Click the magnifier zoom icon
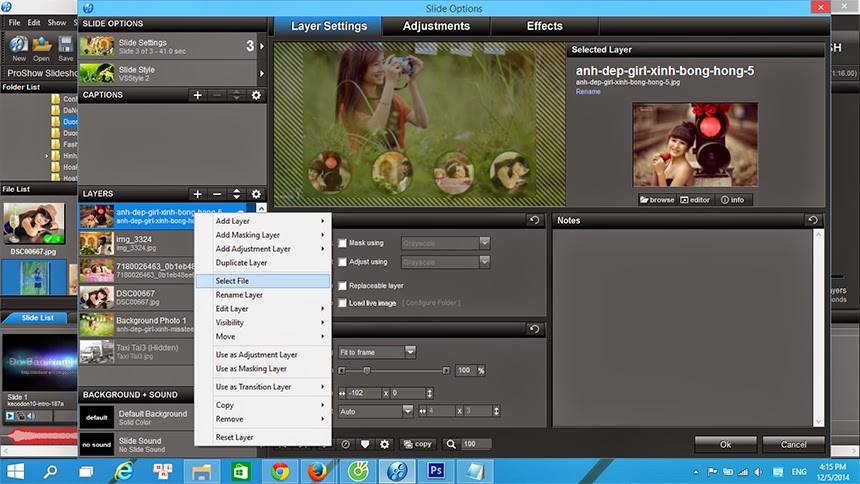This screenshot has width=860, height=484. point(451,444)
